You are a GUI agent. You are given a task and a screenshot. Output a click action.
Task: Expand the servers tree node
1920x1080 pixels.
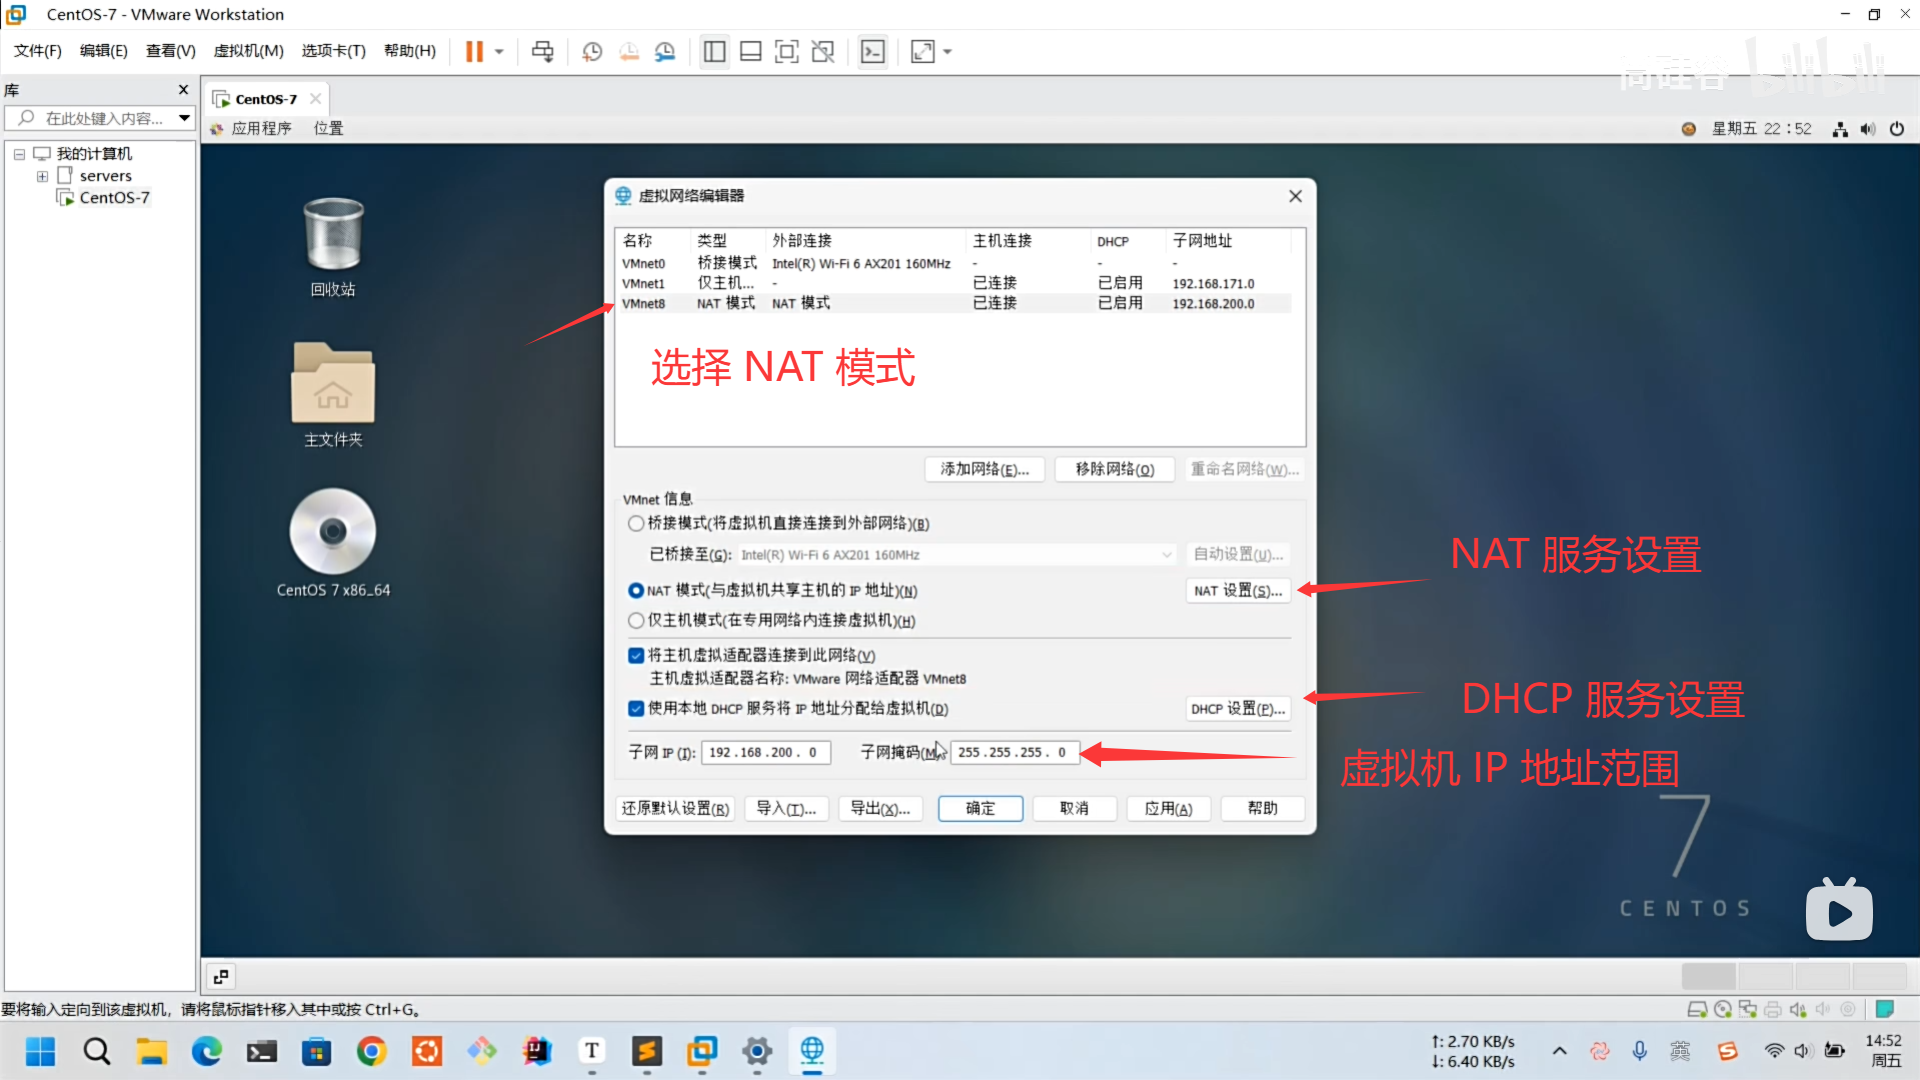pyautogui.click(x=42, y=176)
